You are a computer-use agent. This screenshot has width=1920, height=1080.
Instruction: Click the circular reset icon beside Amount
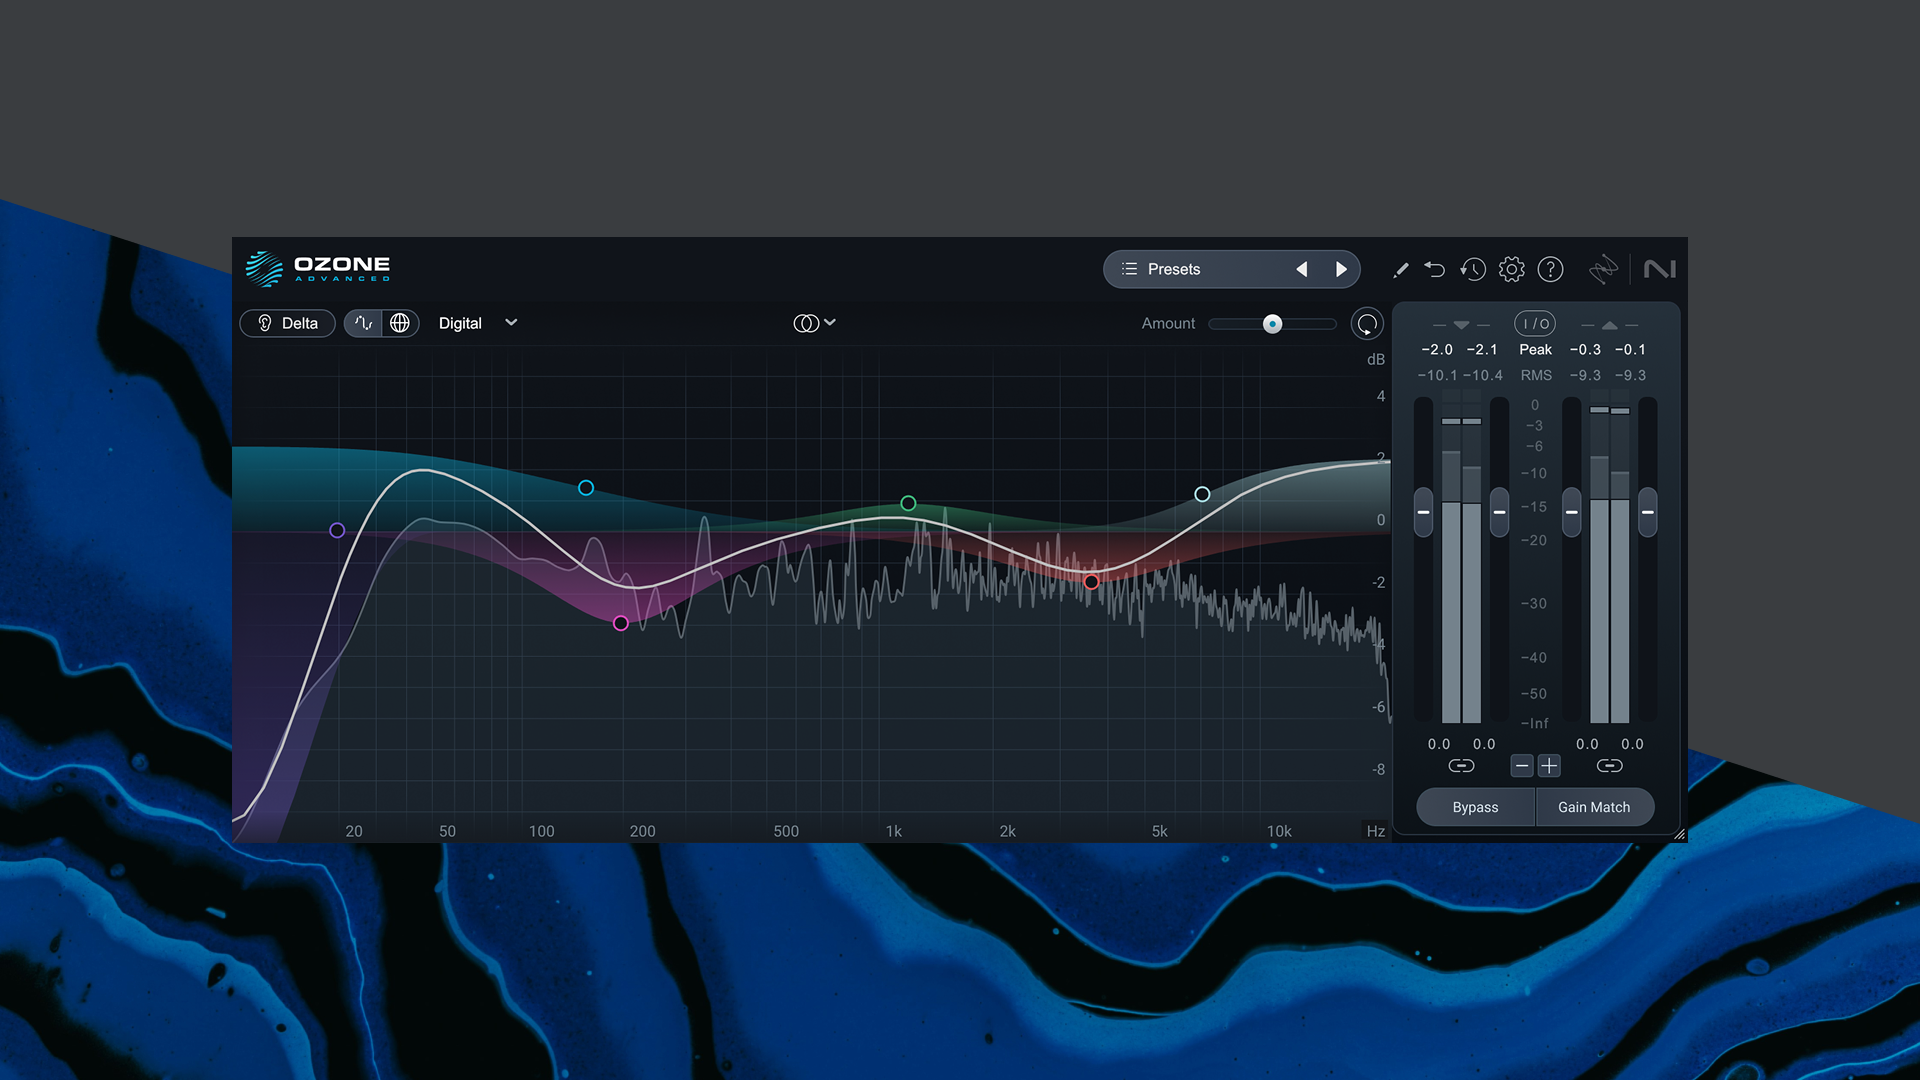[x=1366, y=324]
